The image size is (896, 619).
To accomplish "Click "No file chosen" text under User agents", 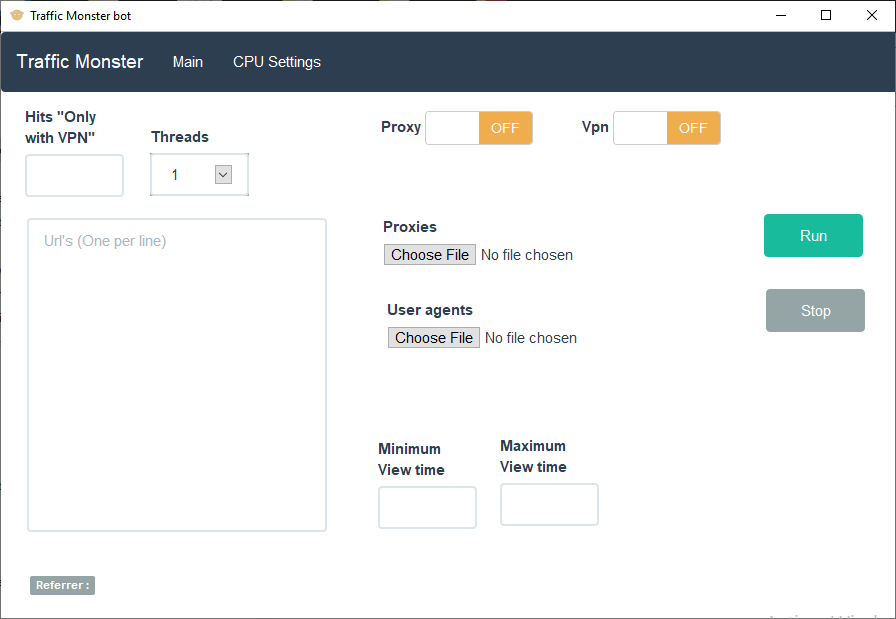I will click(530, 338).
